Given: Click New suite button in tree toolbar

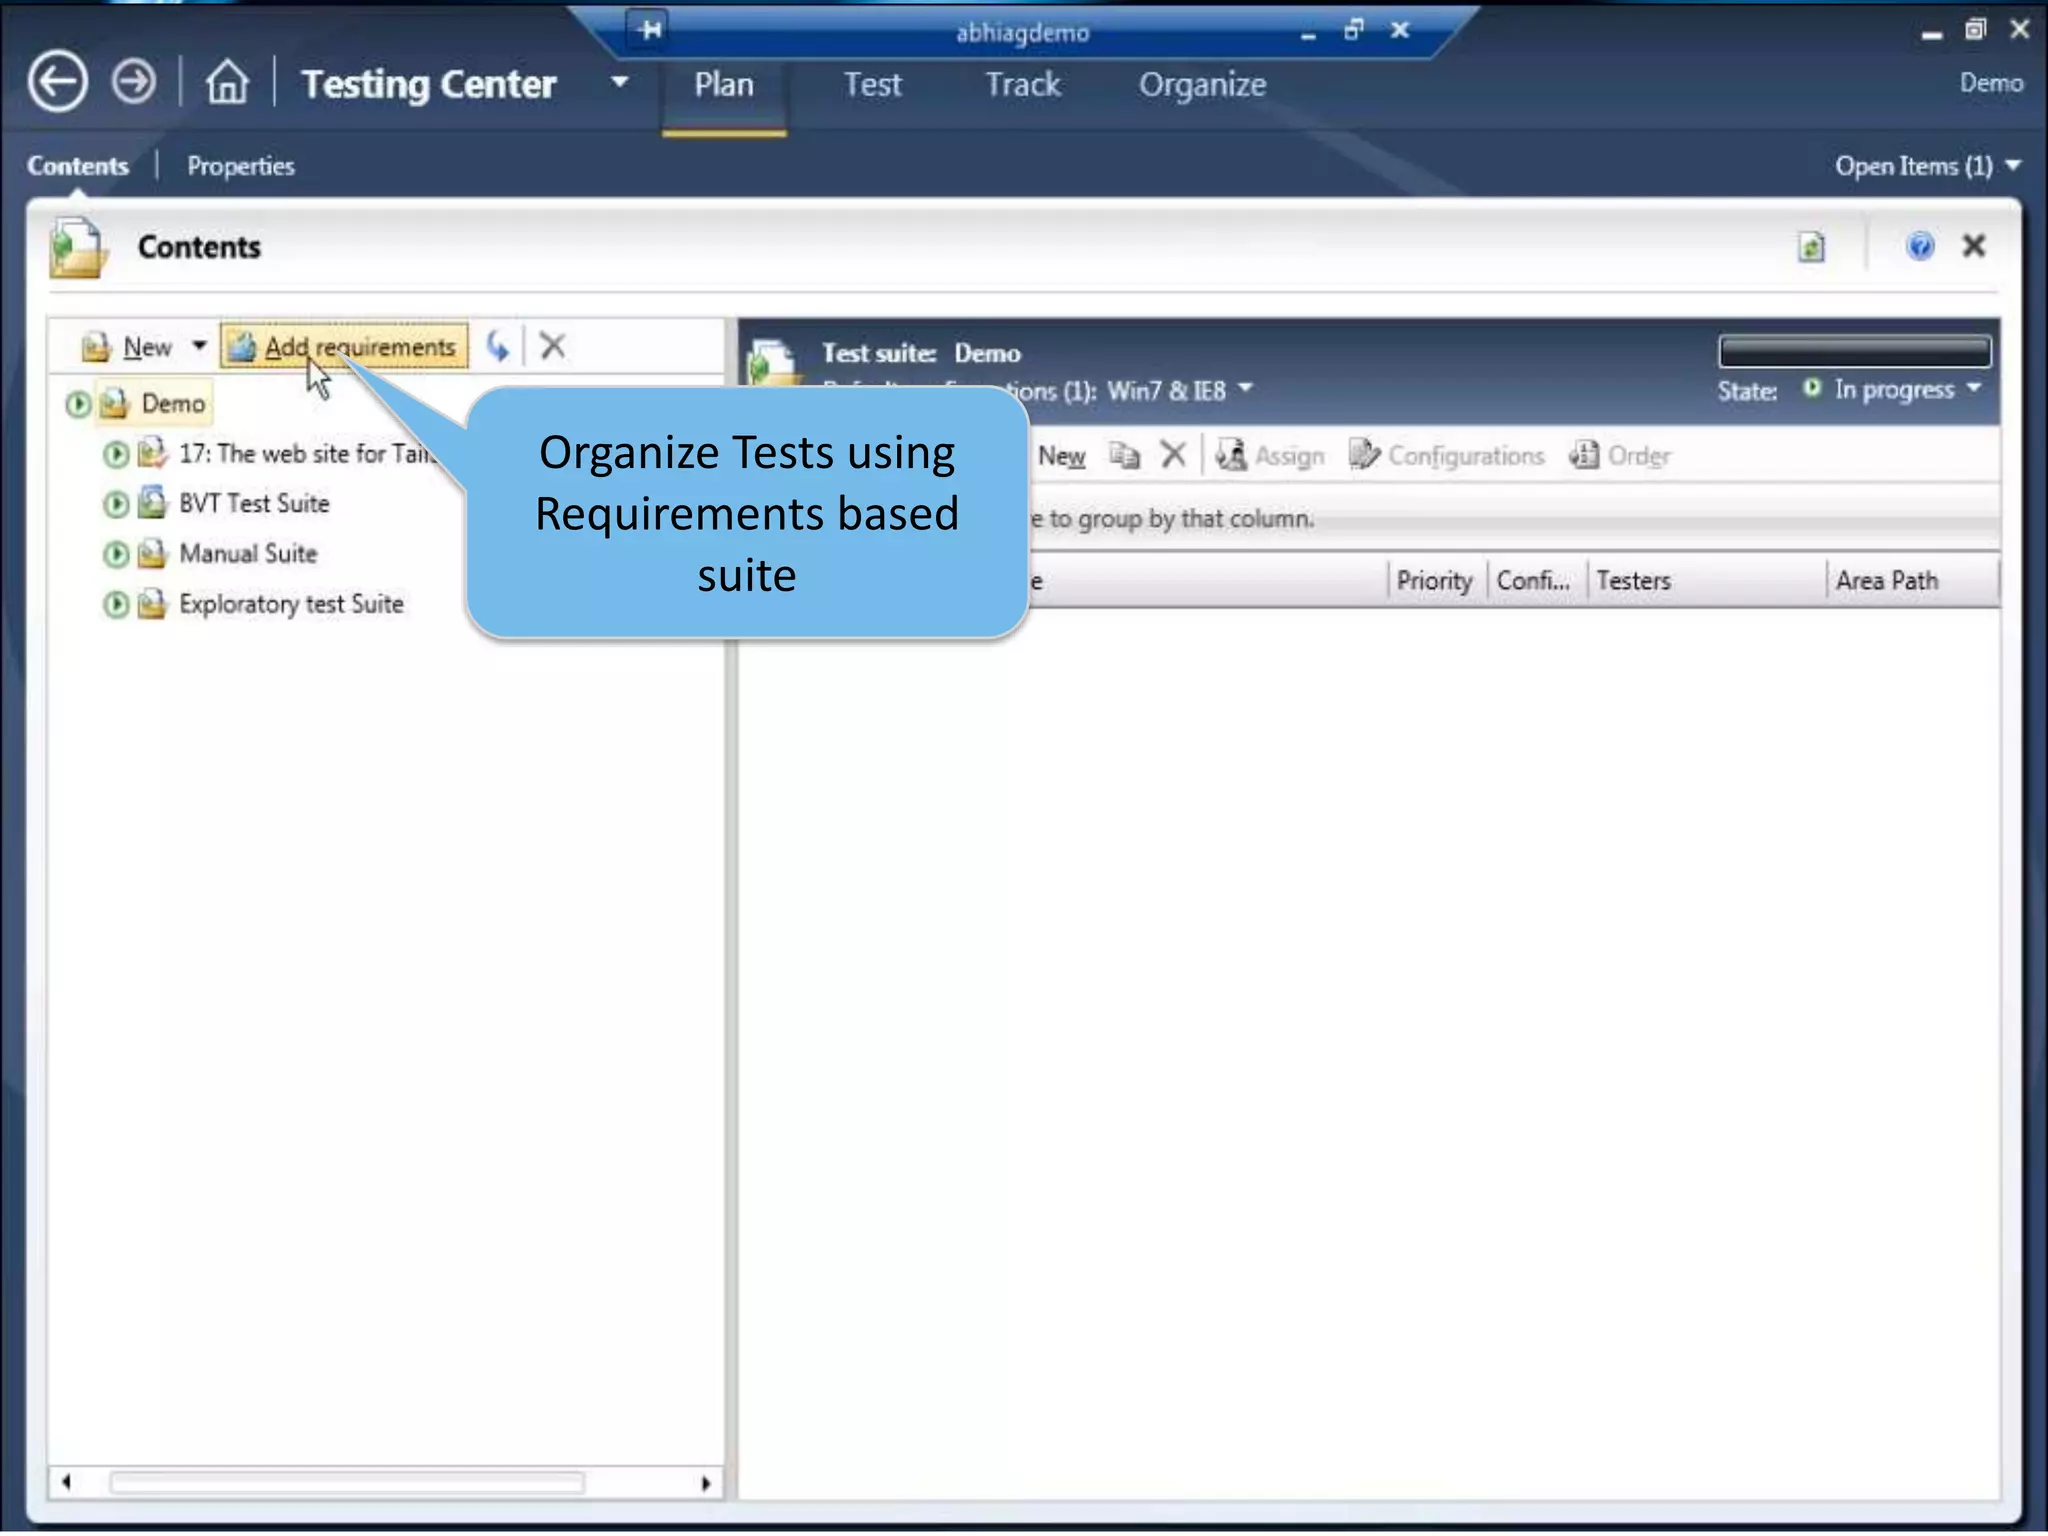Looking at the screenshot, I should (128, 347).
